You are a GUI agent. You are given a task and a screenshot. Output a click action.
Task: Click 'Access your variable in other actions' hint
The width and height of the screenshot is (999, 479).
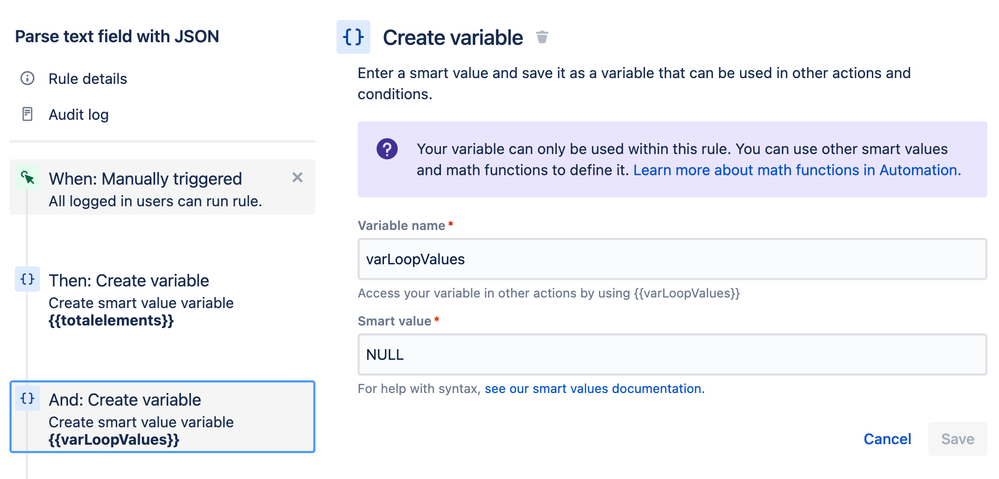(x=549, y=294)
